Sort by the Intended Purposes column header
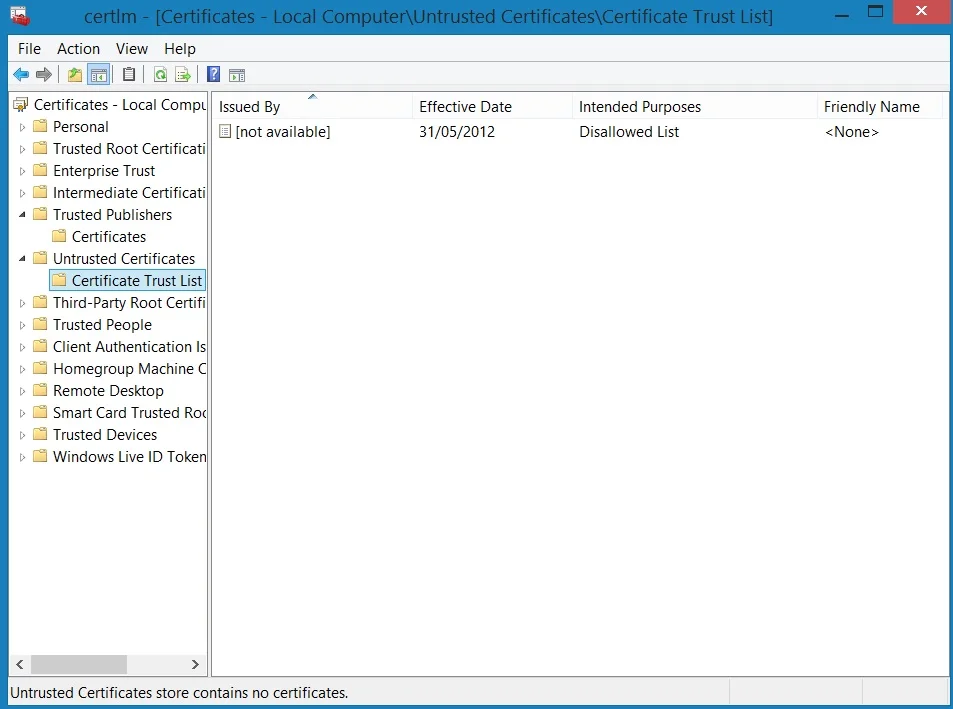Viewport: 953px width, 709px height. 694,106
